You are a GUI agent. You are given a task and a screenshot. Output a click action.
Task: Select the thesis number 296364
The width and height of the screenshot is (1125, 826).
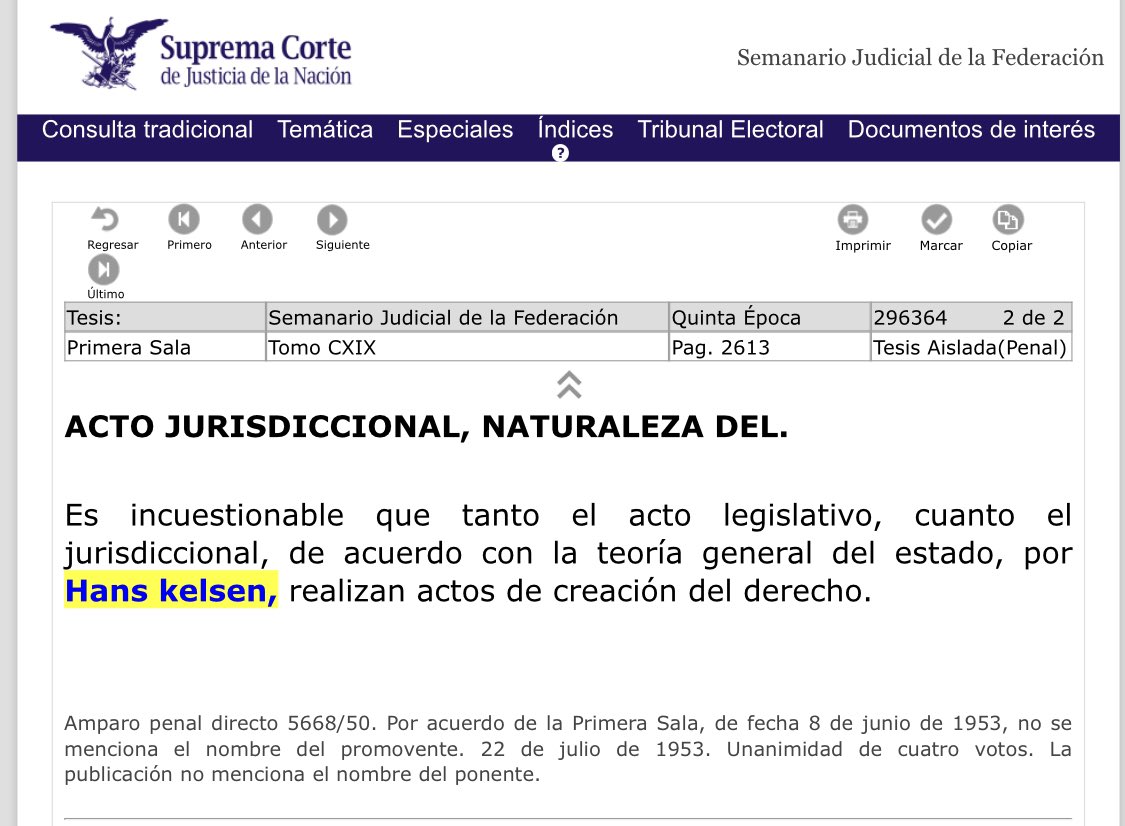click(x=910, y=317)
